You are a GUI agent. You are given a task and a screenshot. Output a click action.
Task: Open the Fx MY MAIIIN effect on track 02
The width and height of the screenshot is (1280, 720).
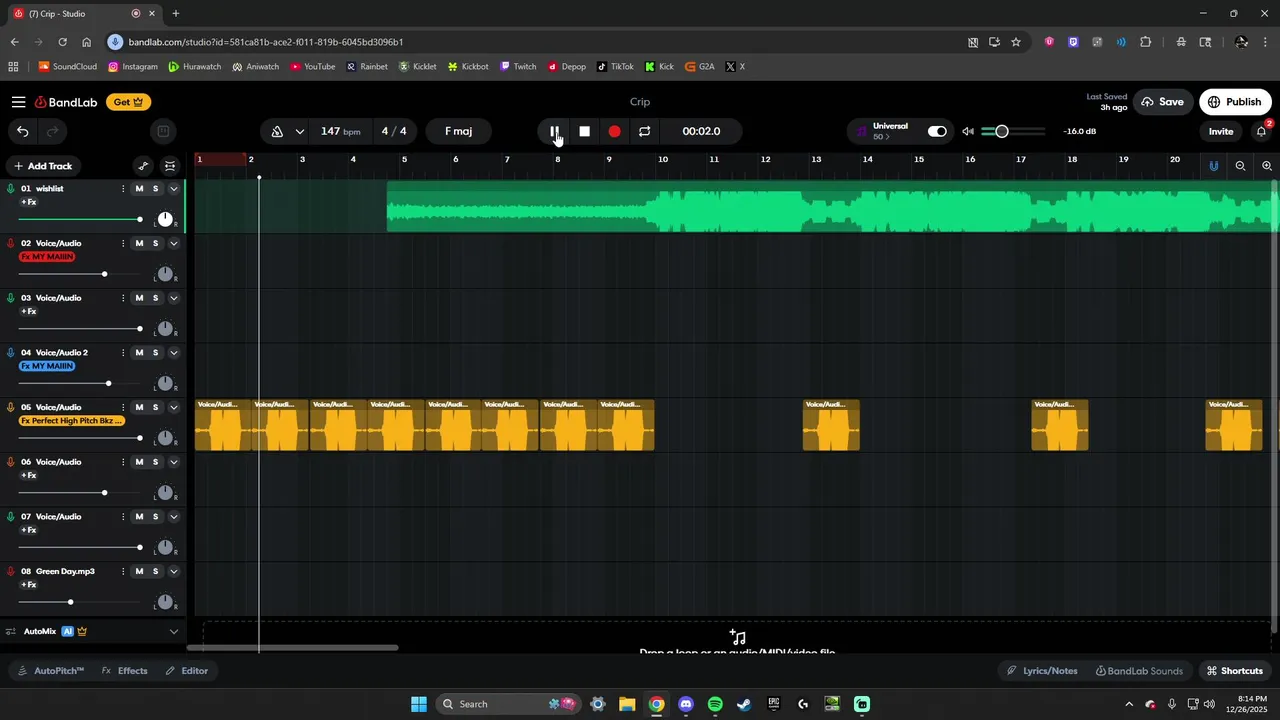click(48, 257)
